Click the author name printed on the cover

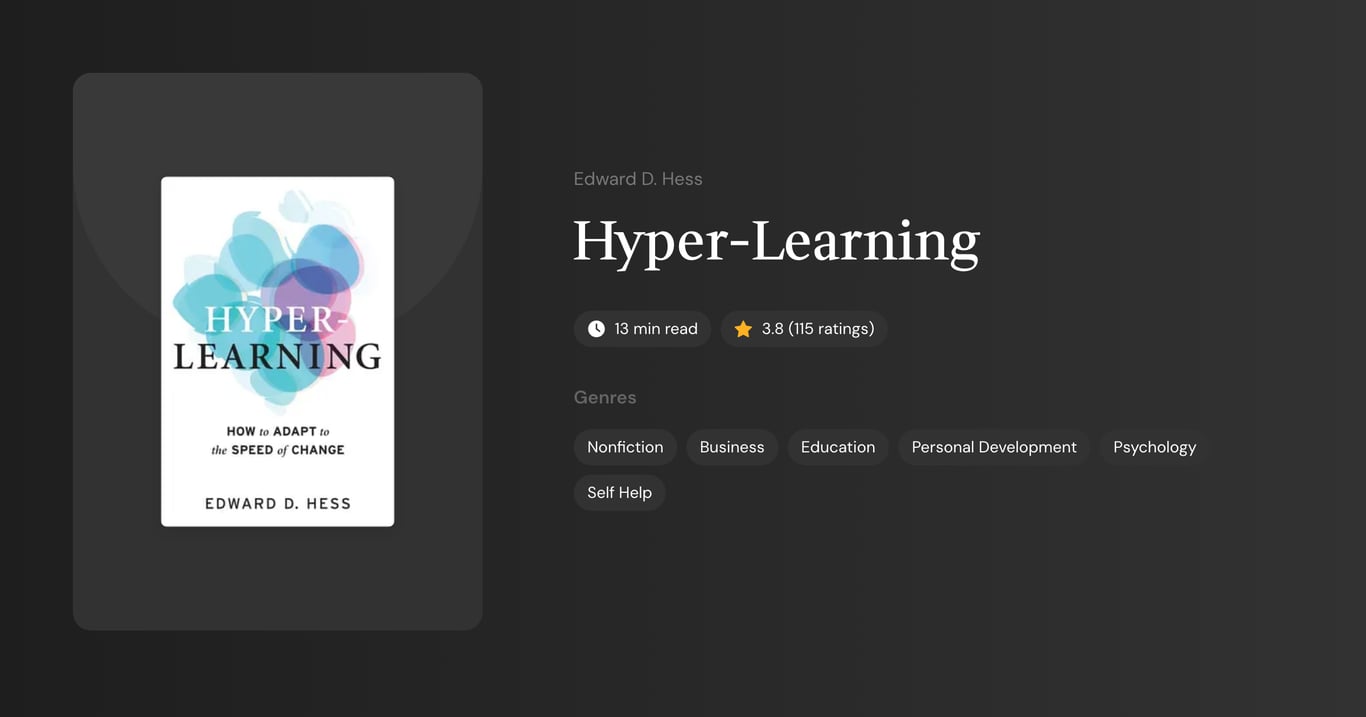277,503
